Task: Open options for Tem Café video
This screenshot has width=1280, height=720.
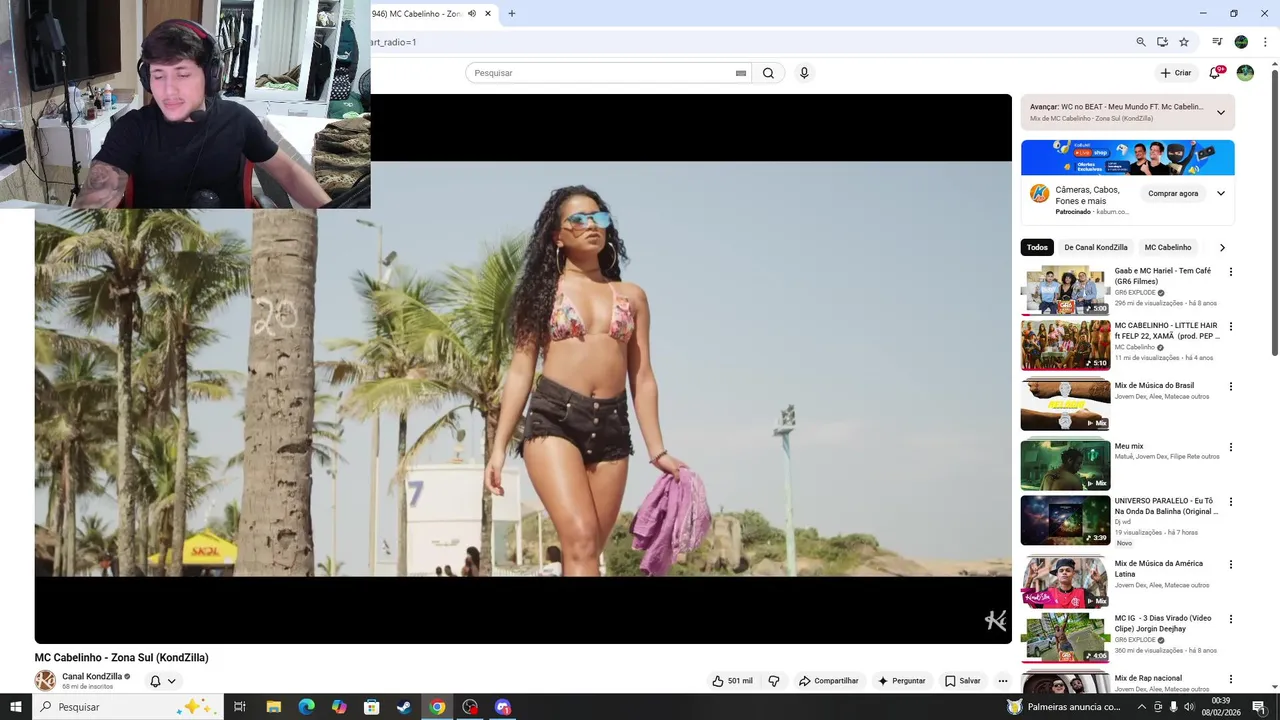Action: (x=1231, y=272)
